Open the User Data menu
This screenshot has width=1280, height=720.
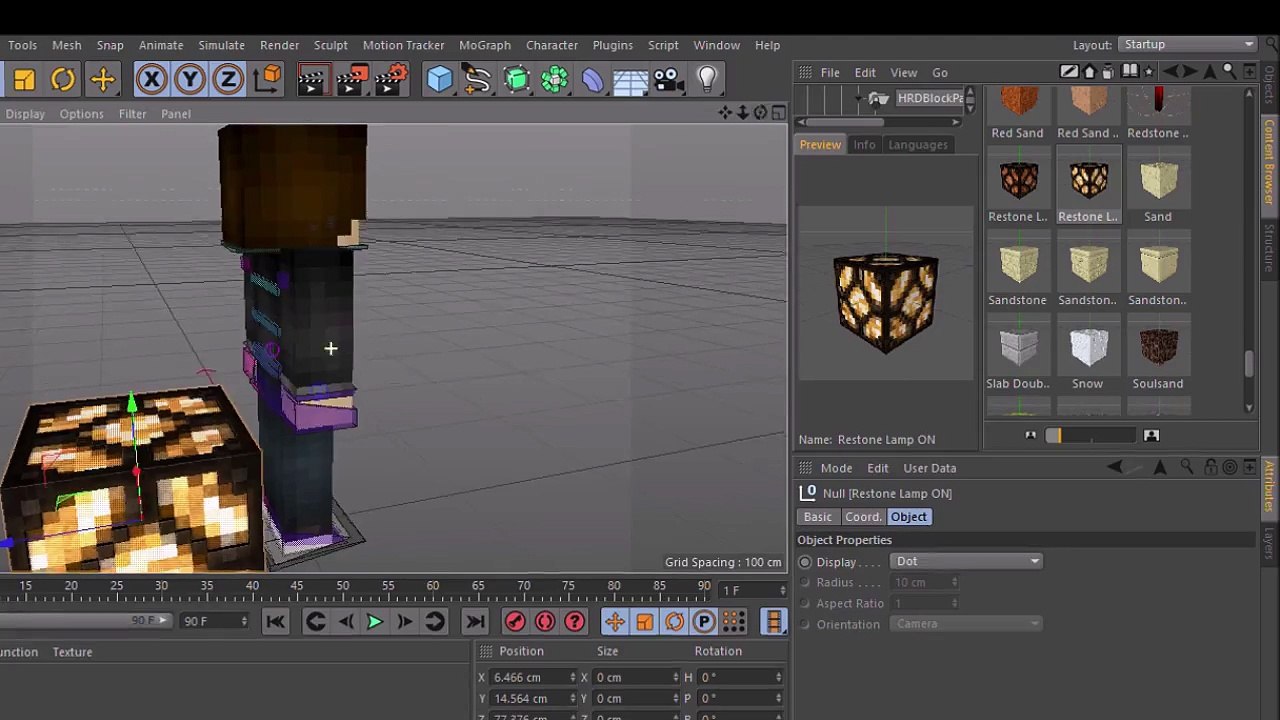coord(930,468)
